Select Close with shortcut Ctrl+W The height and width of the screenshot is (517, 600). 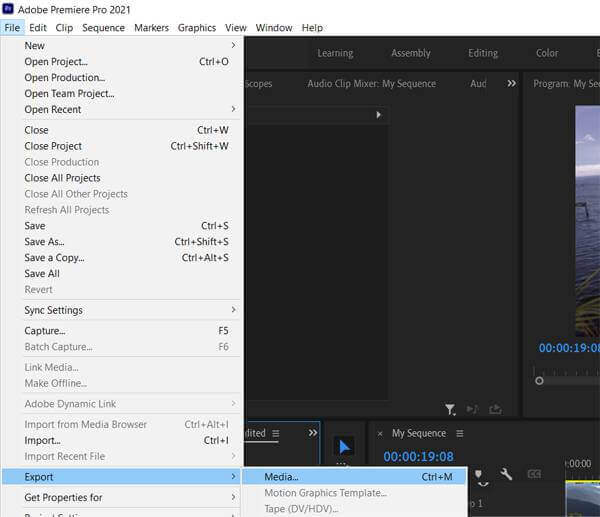[x=122, y=130]
